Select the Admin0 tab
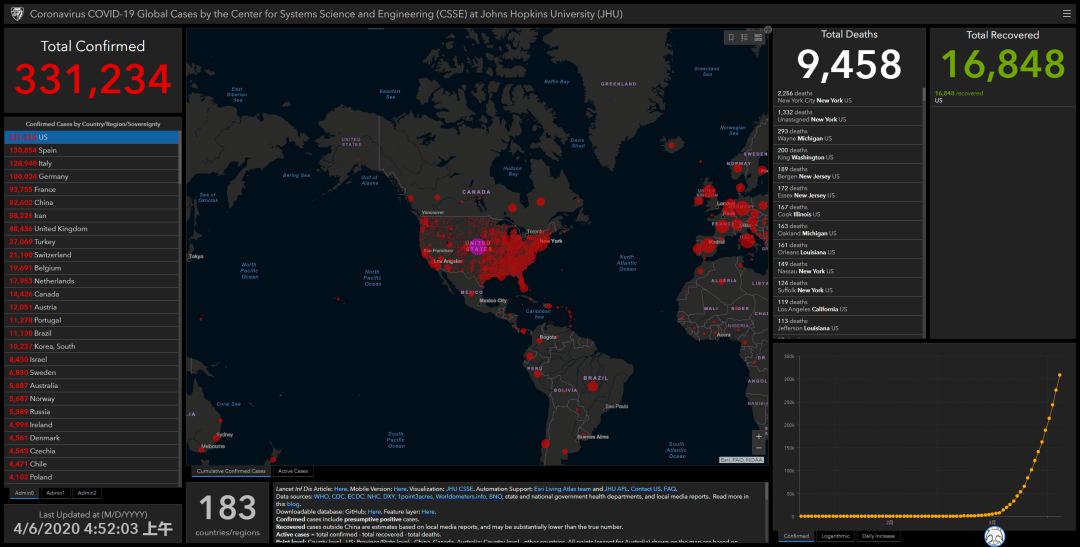The height and width of the screenshot is (547, 1080). pyautogui.click(x=25, y=493)
